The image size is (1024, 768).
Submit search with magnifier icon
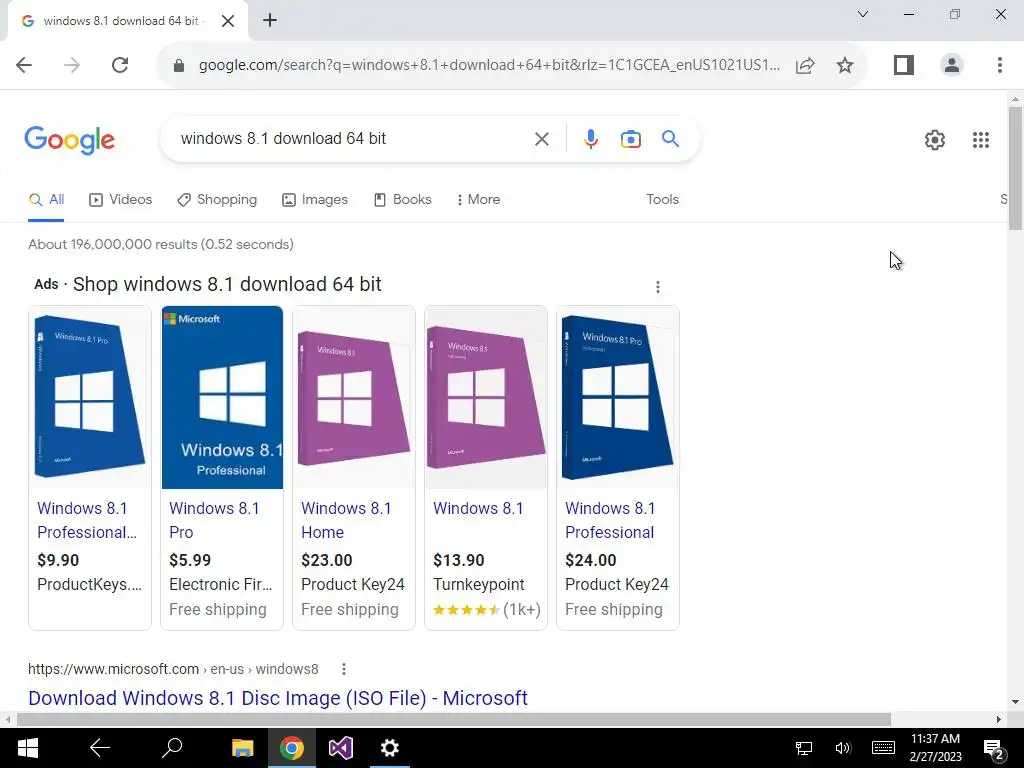point(670,138)
